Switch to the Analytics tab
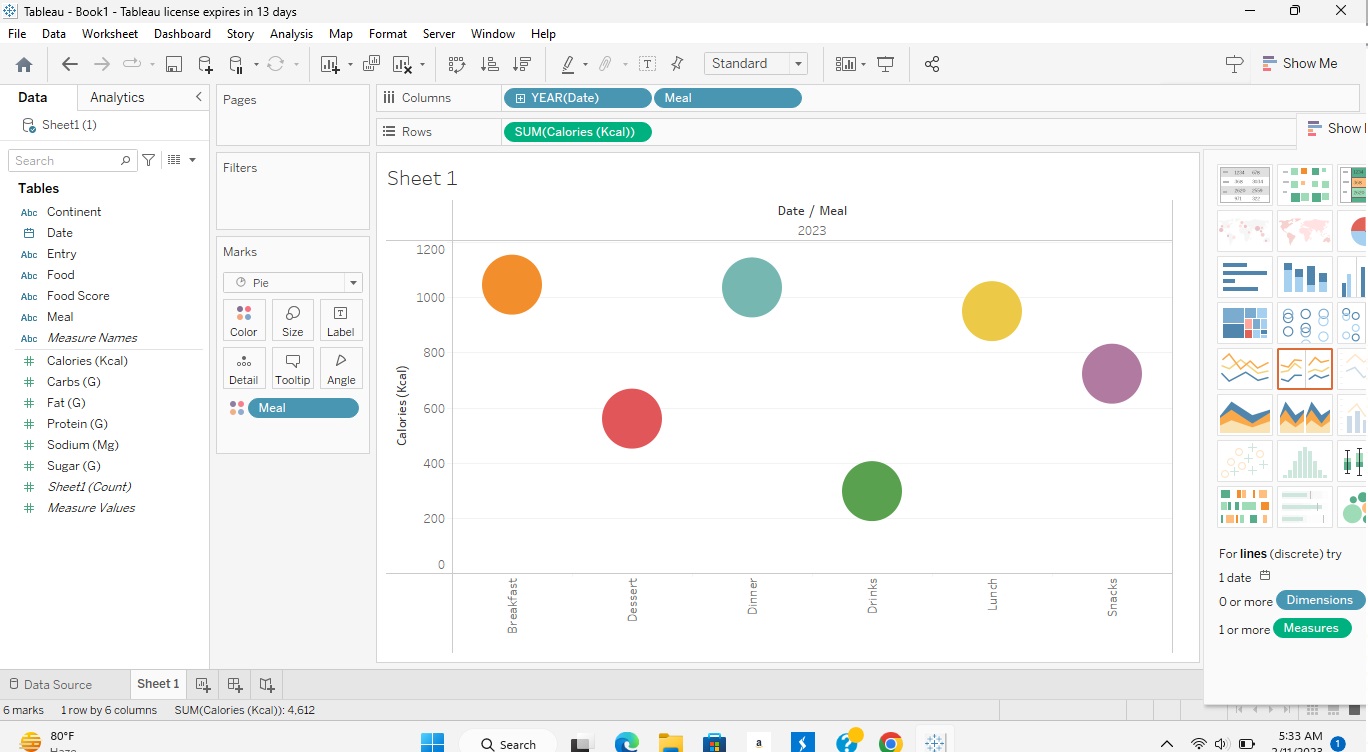The image size is (1368, 752). point(117,97)
